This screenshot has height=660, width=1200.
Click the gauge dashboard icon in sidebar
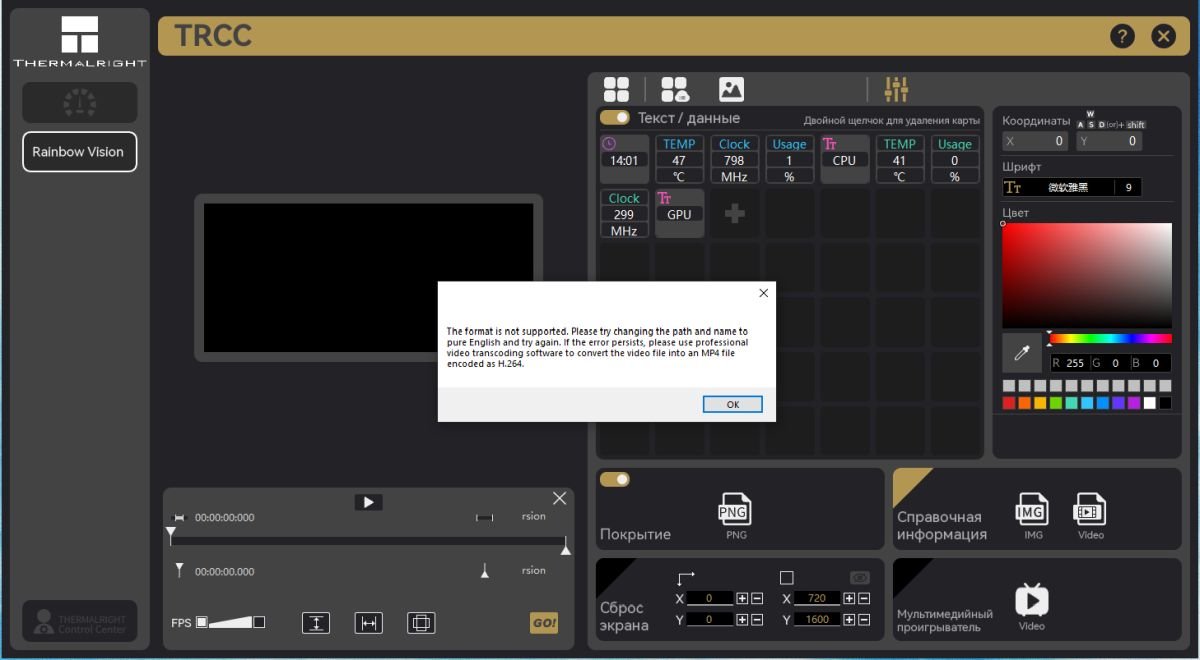click(79, 102)
